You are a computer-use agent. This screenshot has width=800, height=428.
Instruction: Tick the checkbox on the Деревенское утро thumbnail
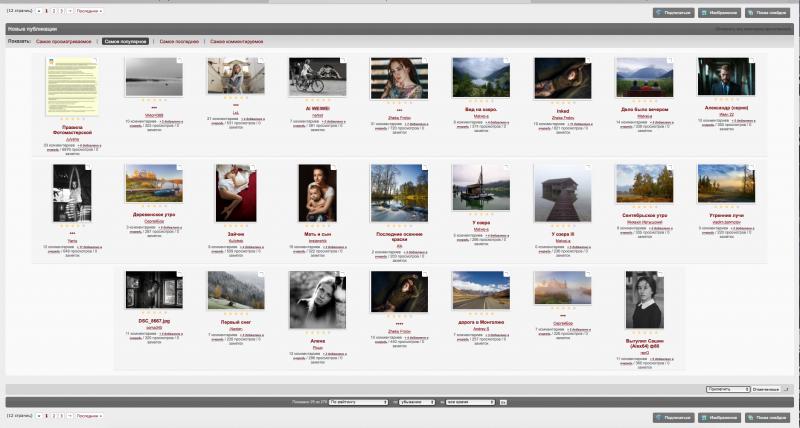180,167
